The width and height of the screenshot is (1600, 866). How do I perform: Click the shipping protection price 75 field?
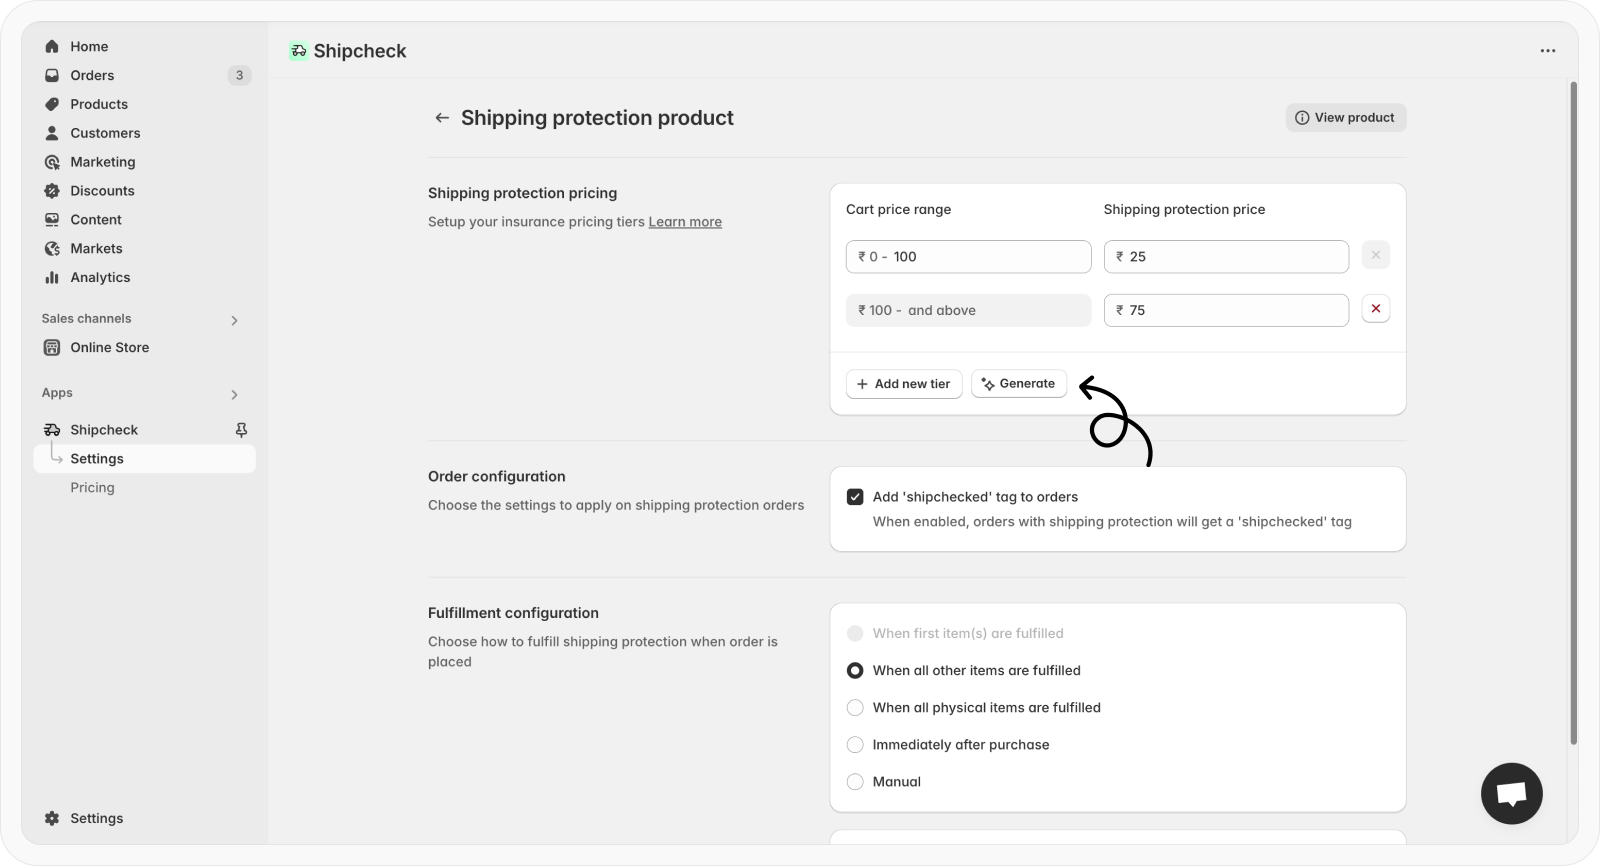pos(1226,310)
